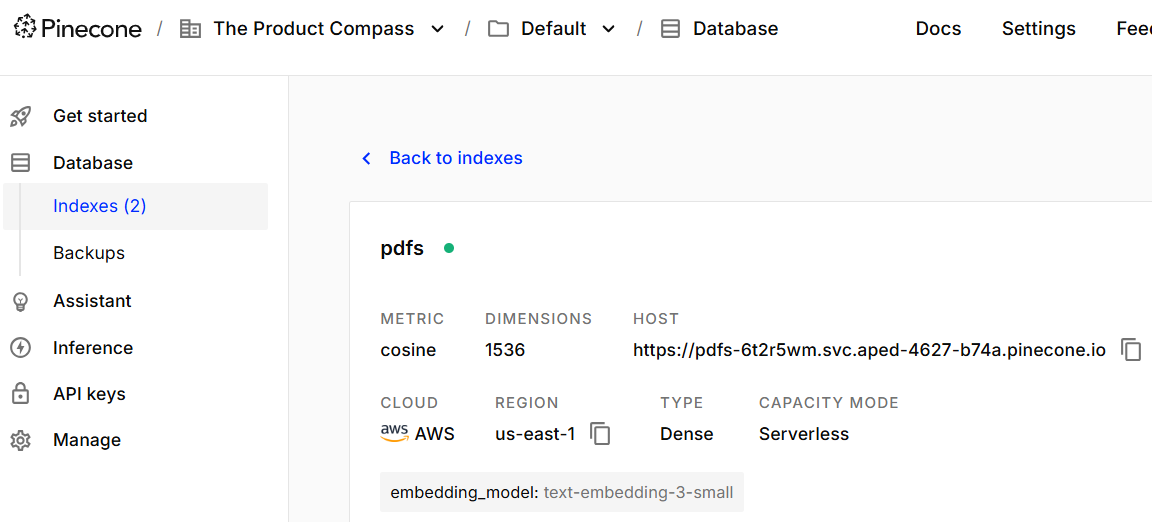Copy the us-east-1 region value
Image resolution: width=1152 pixels, height=522 pixels.
600,434
